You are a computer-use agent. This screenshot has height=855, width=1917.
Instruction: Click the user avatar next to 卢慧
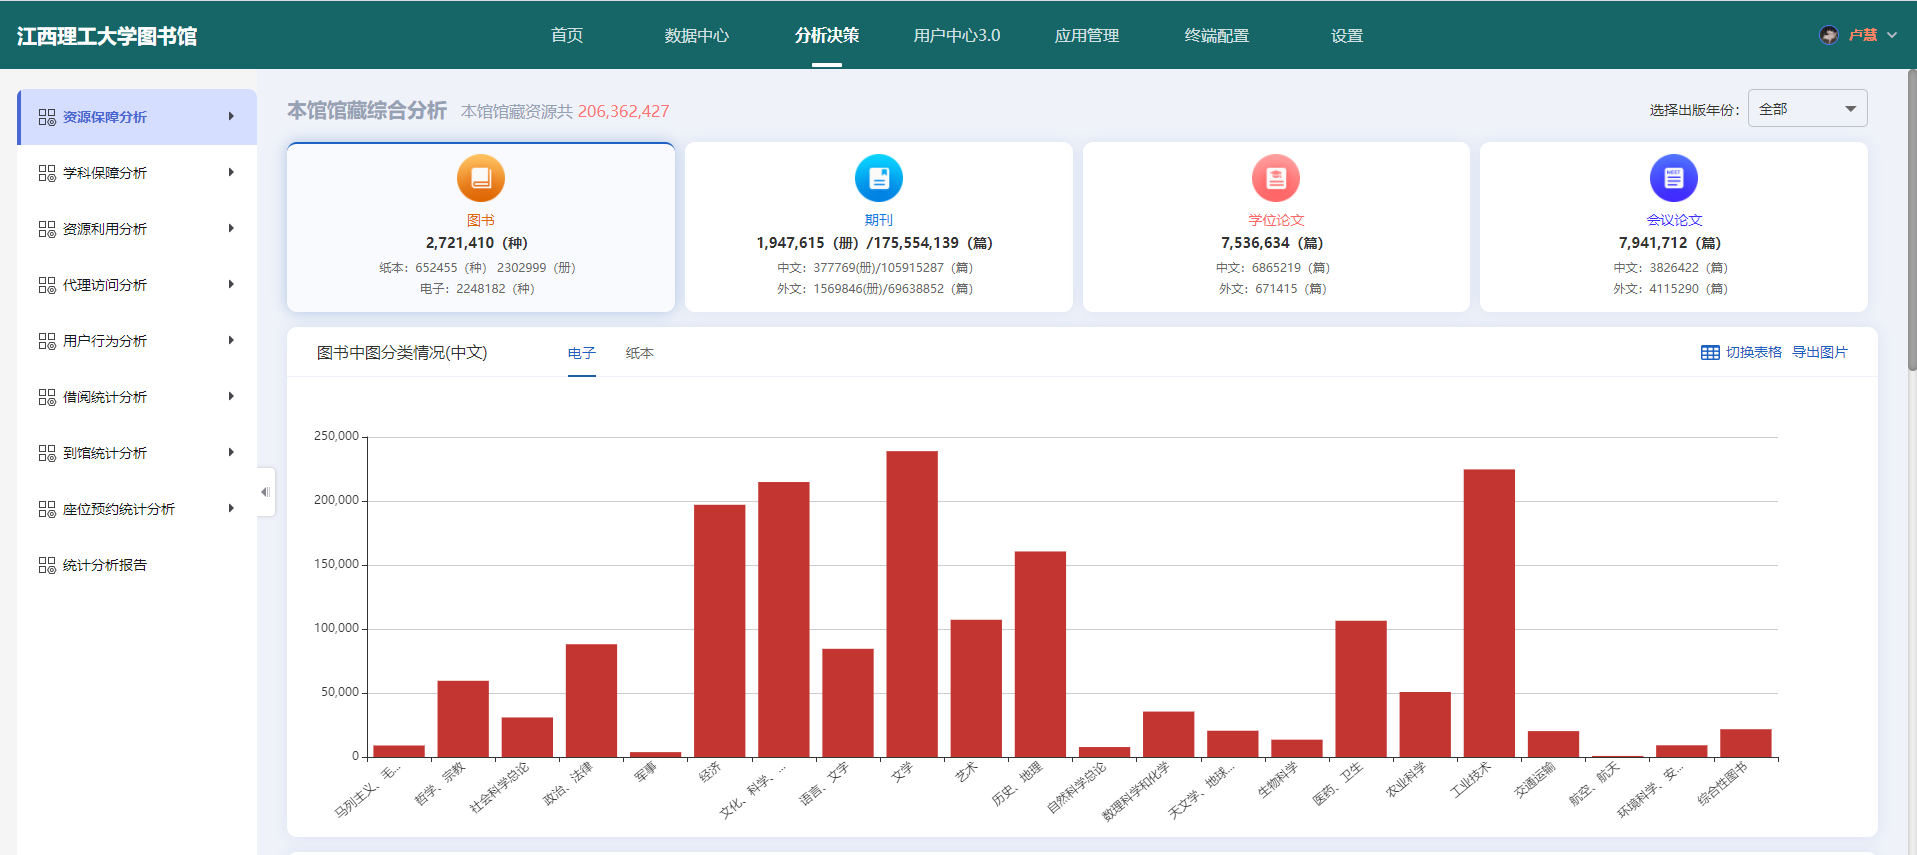(x=1828, y=35)
